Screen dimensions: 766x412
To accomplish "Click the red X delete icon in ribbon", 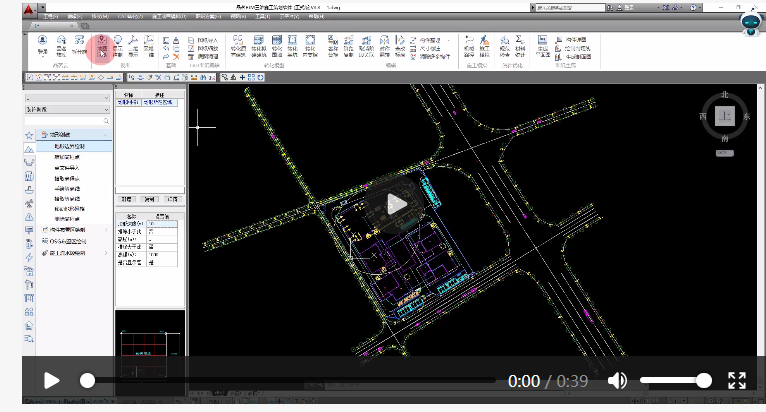I will [x=176, y=57].
